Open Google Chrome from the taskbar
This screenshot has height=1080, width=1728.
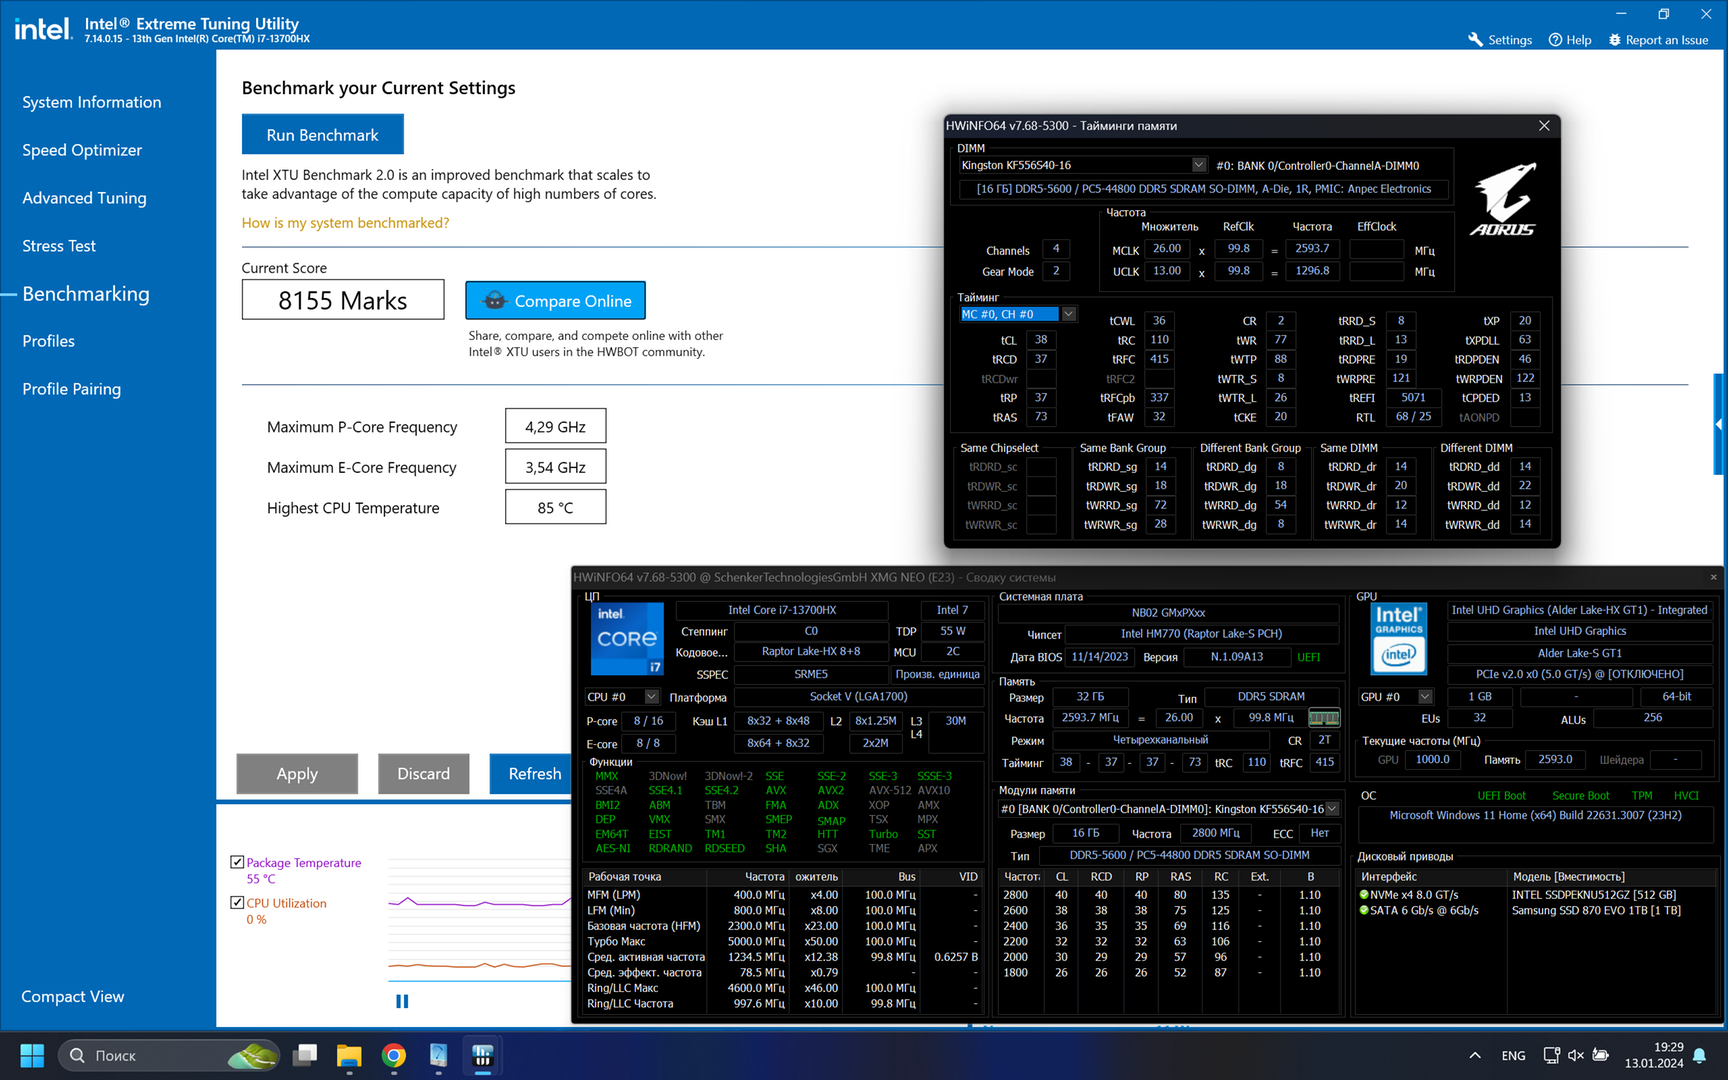pos(394,1055)
